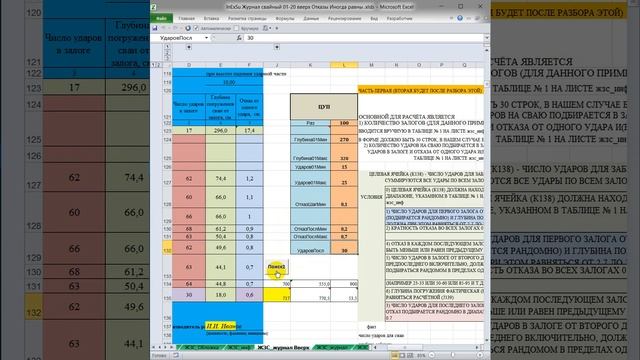
Task: Go to previous sheet tab arrow
Action: [x=160, y=347]
